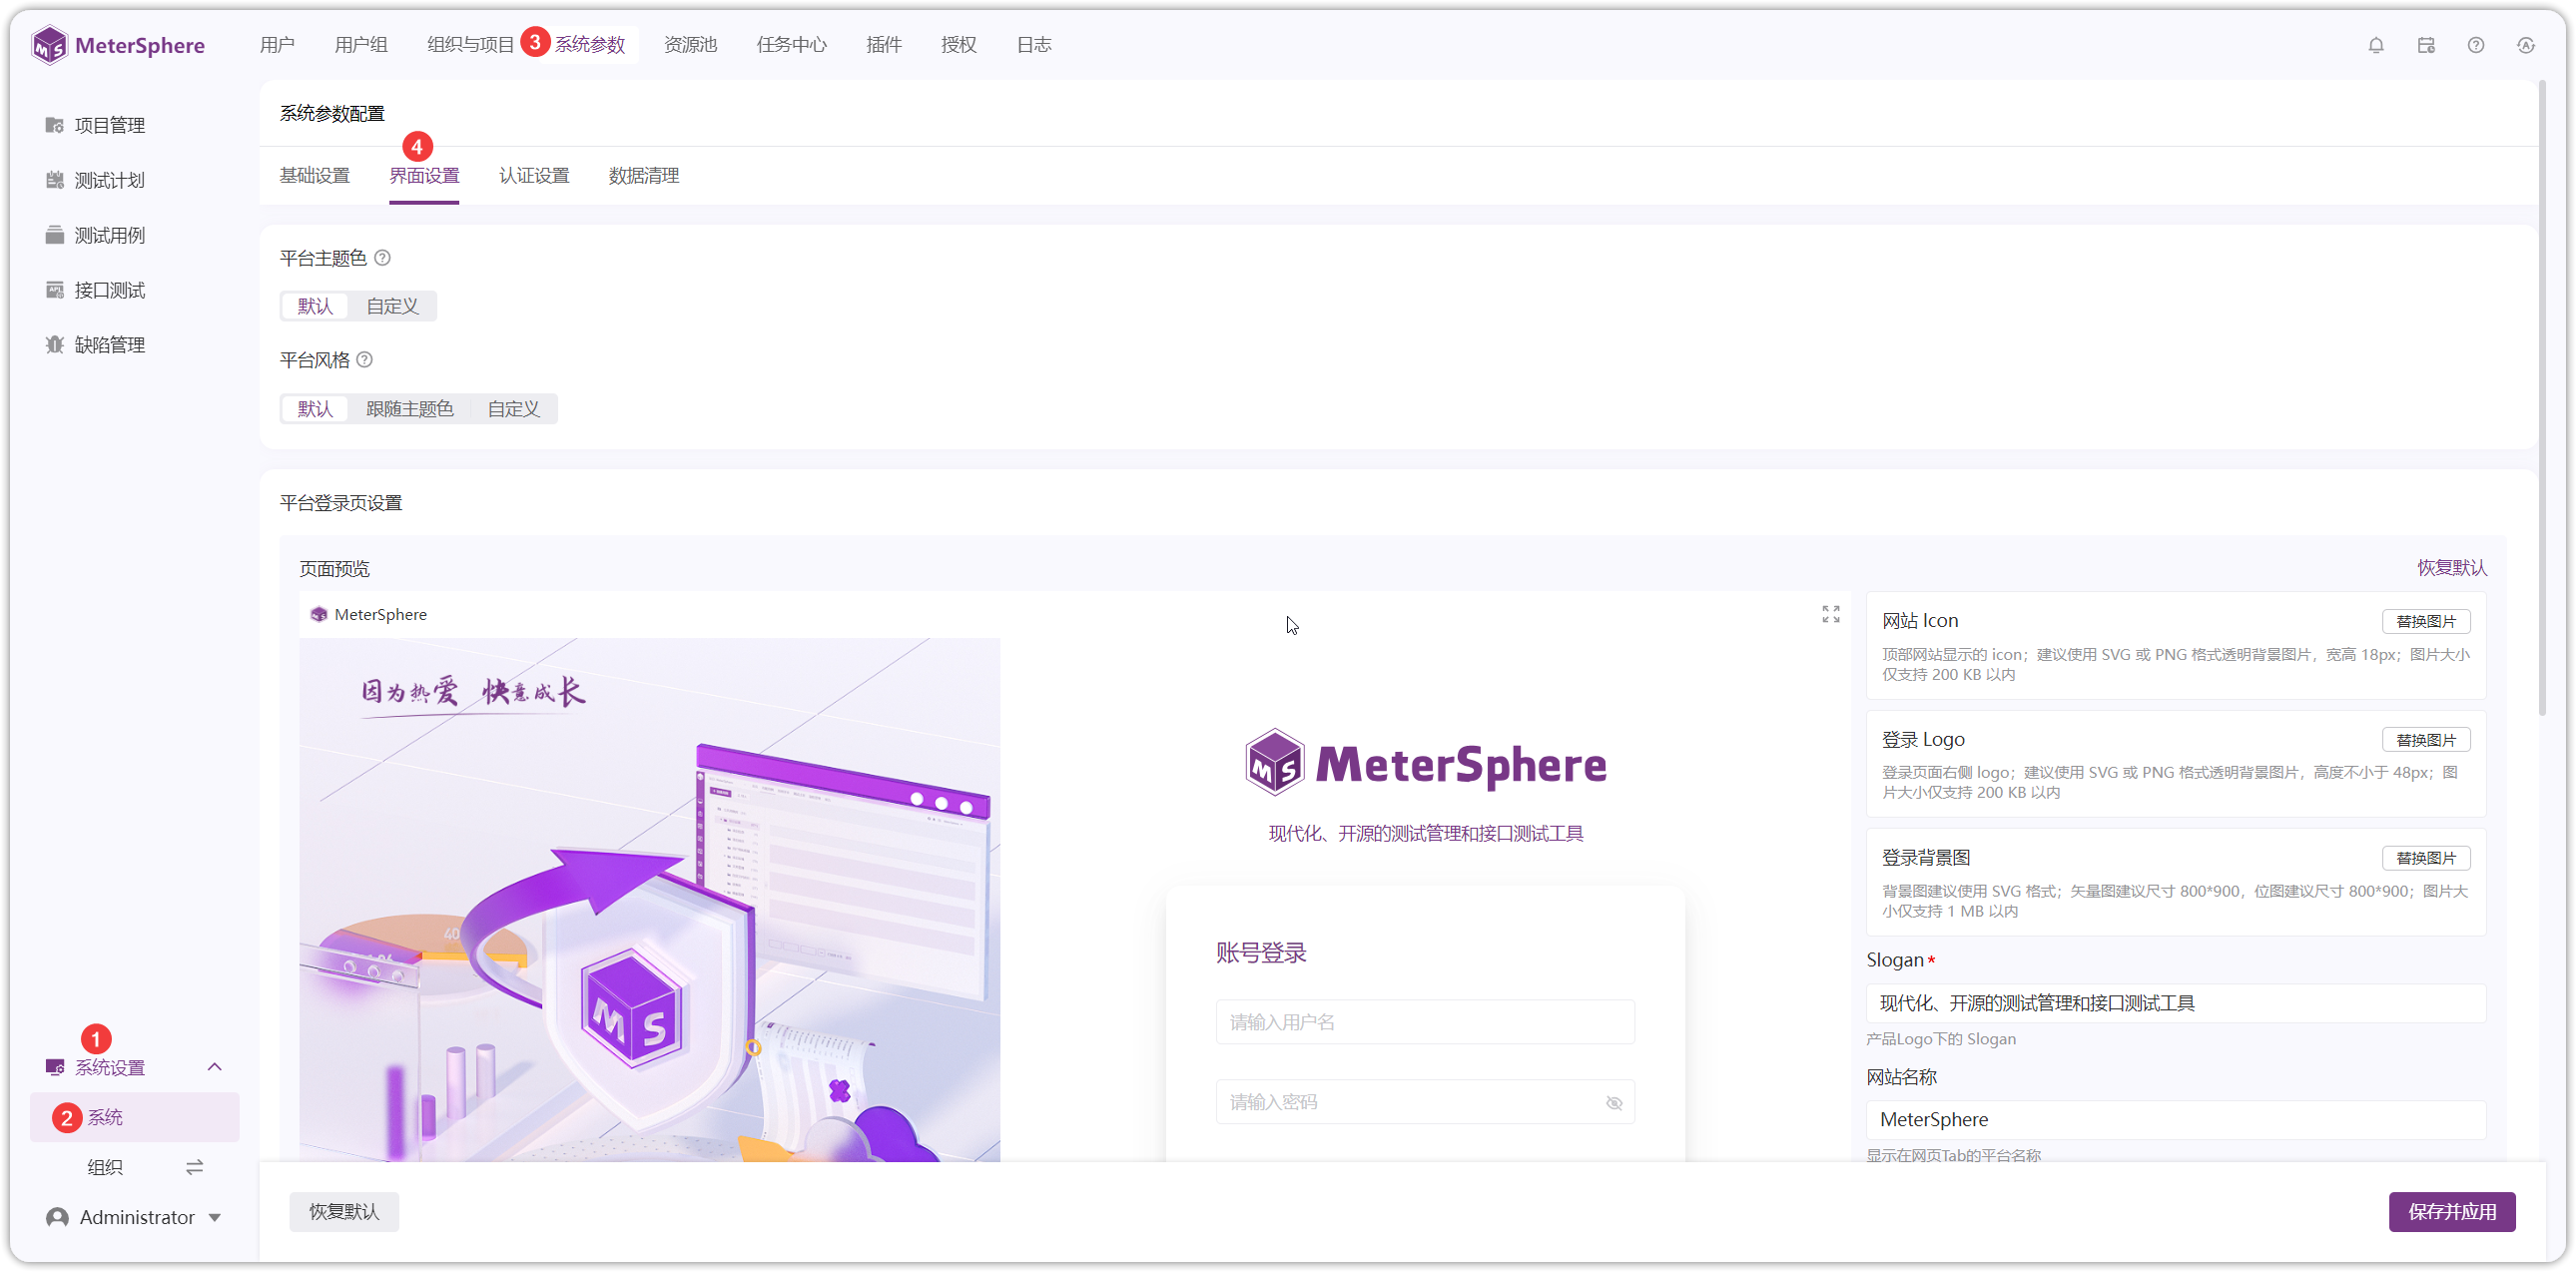2576x1272 pixels.
Task: Click the swap icon beside 组织
Action: [x=195, y=1167]
